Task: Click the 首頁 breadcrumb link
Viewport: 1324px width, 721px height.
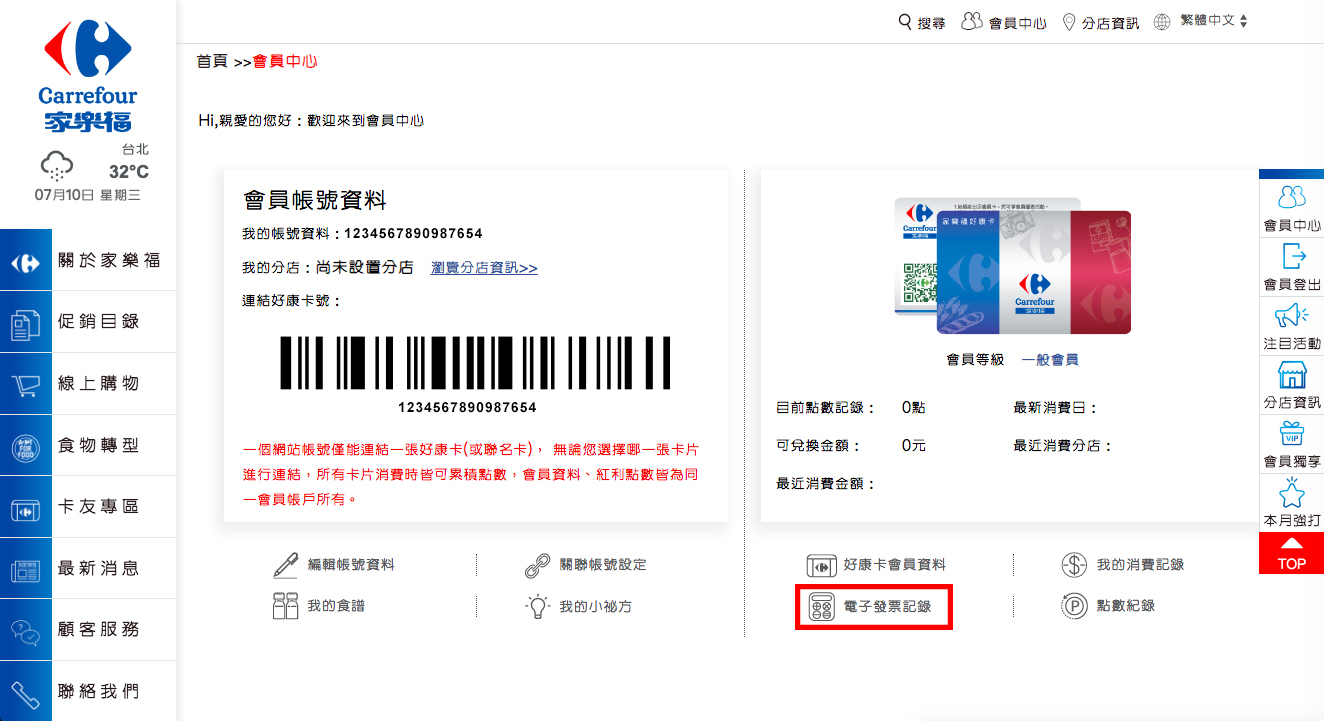Action: click(212, 61)
